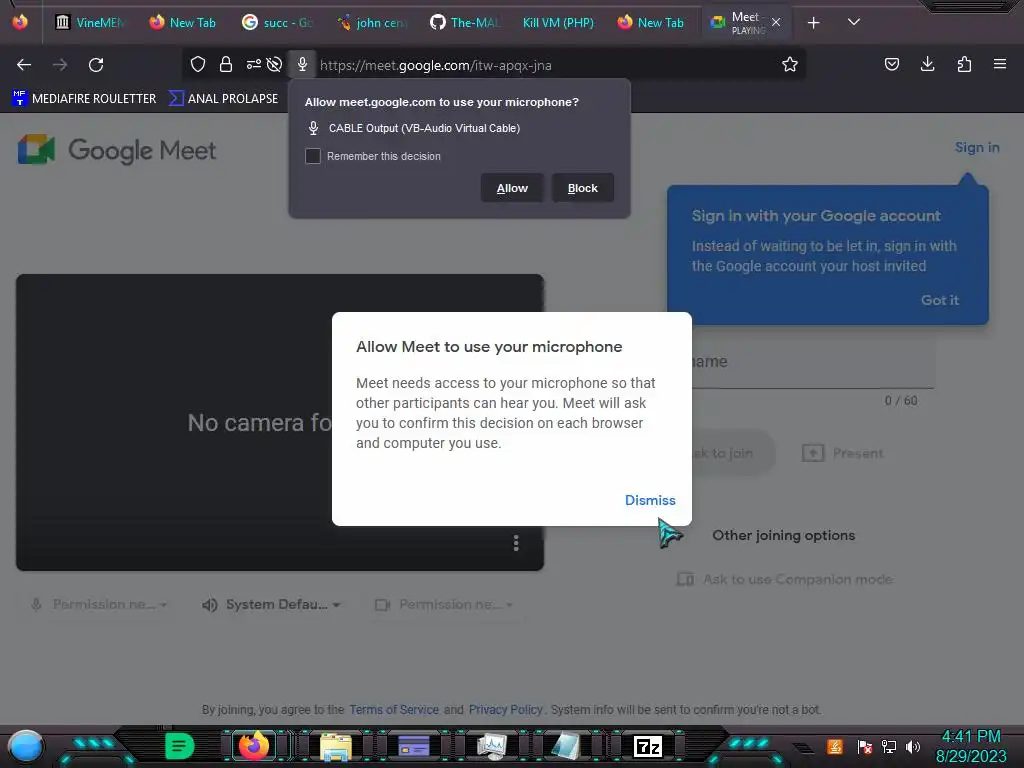Expand the System Default speaker dropdown
1024x768 pixels.
tap(271, 605)
